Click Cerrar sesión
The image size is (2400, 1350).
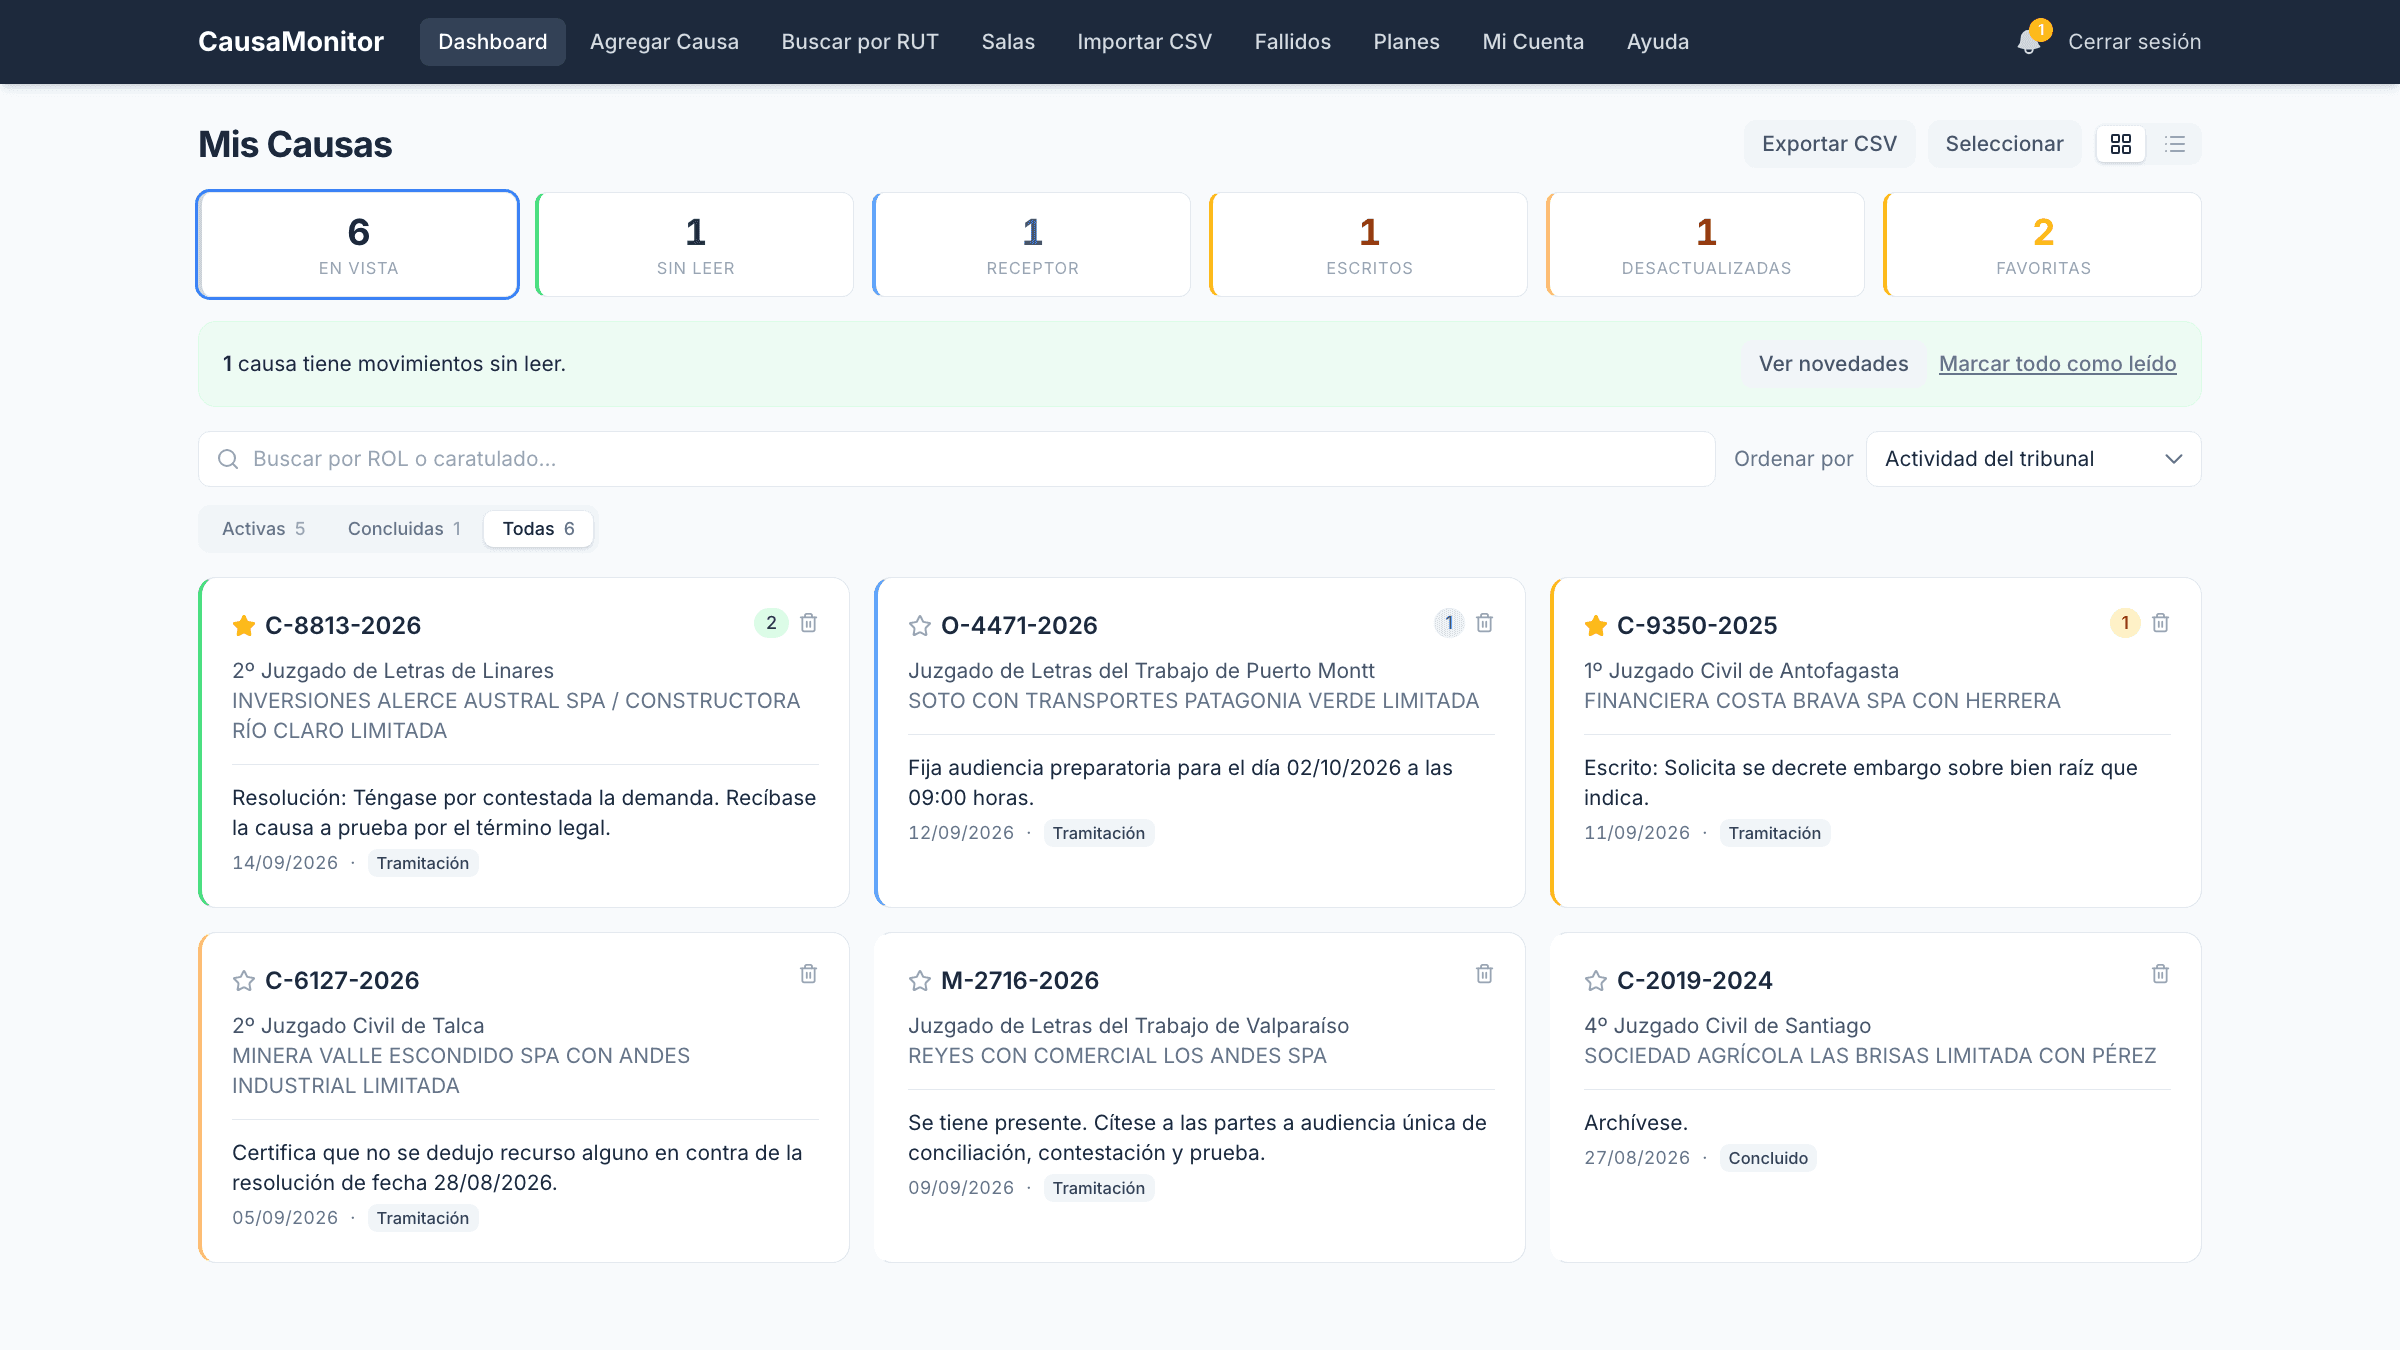pyautogui.click(x=2134, y=42)
